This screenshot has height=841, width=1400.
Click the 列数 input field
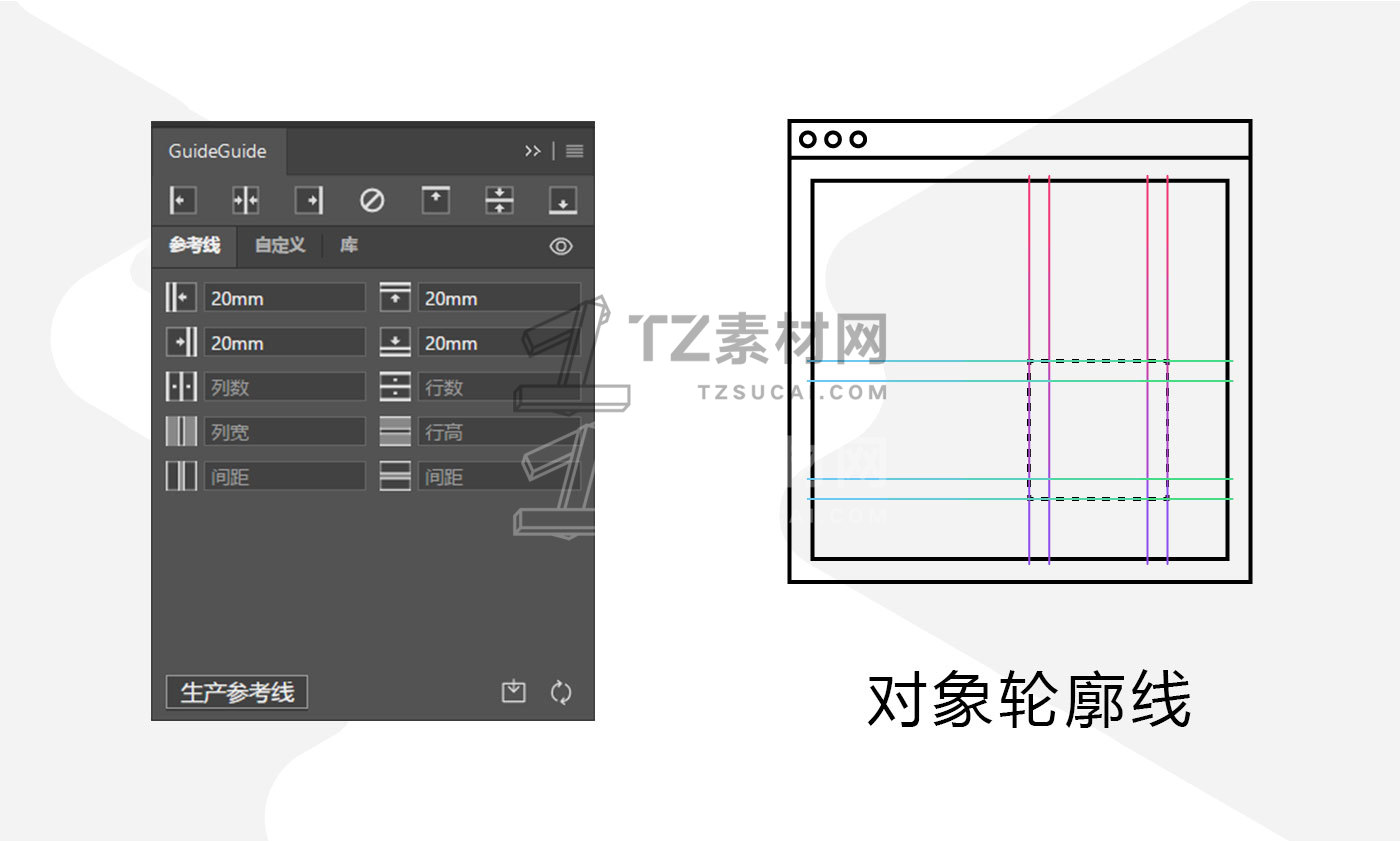click(285, 387)
